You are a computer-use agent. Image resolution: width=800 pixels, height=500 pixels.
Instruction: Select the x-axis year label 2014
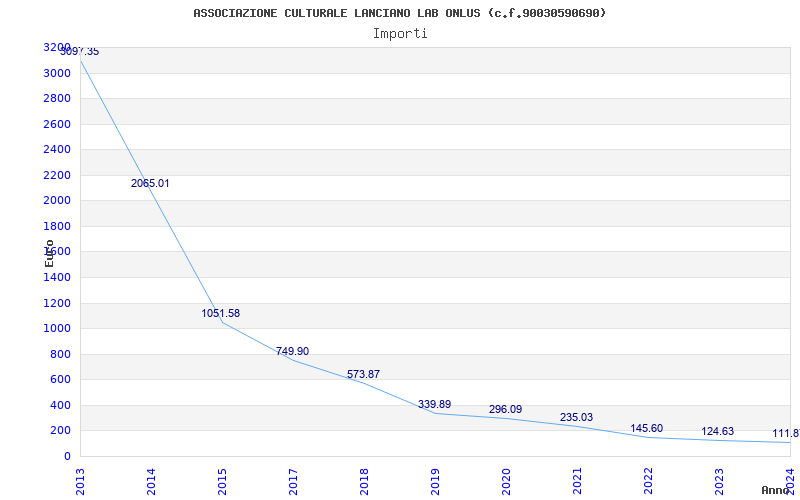point(151,482)
